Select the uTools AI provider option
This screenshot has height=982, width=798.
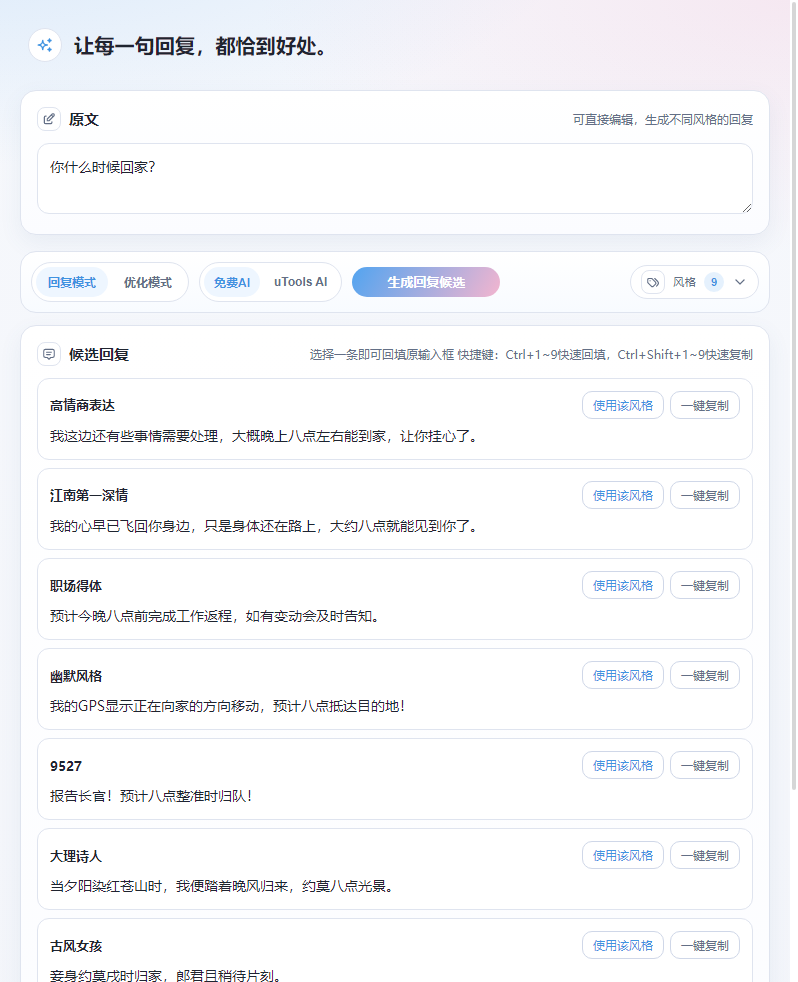[300, 282]
